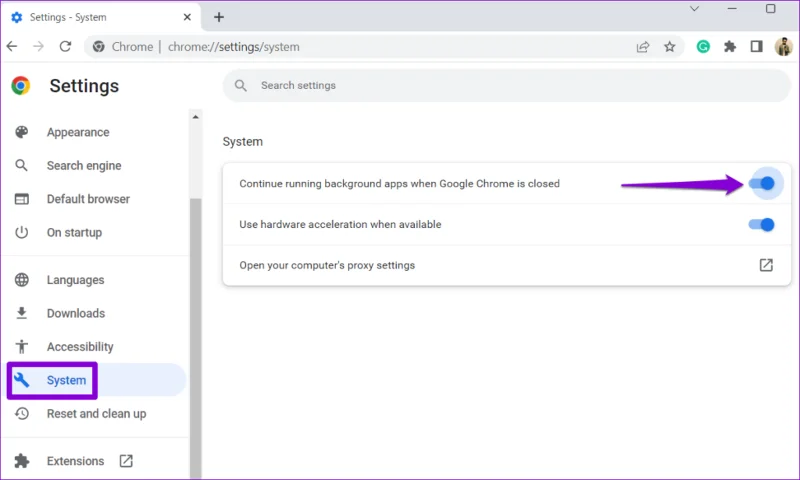Open Appearance settings
The height and width of the screenshot is (480, 800).
click(x=78, y=132)
